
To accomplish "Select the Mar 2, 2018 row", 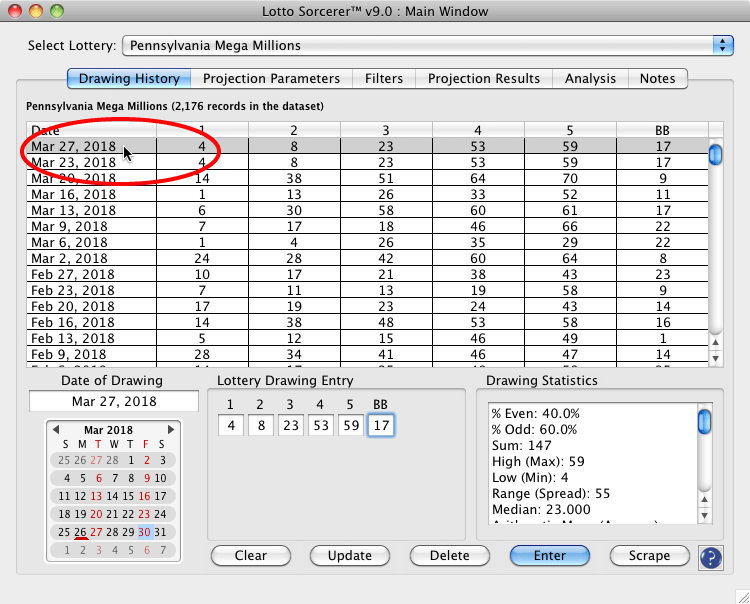I will click(x=367, y=258).
